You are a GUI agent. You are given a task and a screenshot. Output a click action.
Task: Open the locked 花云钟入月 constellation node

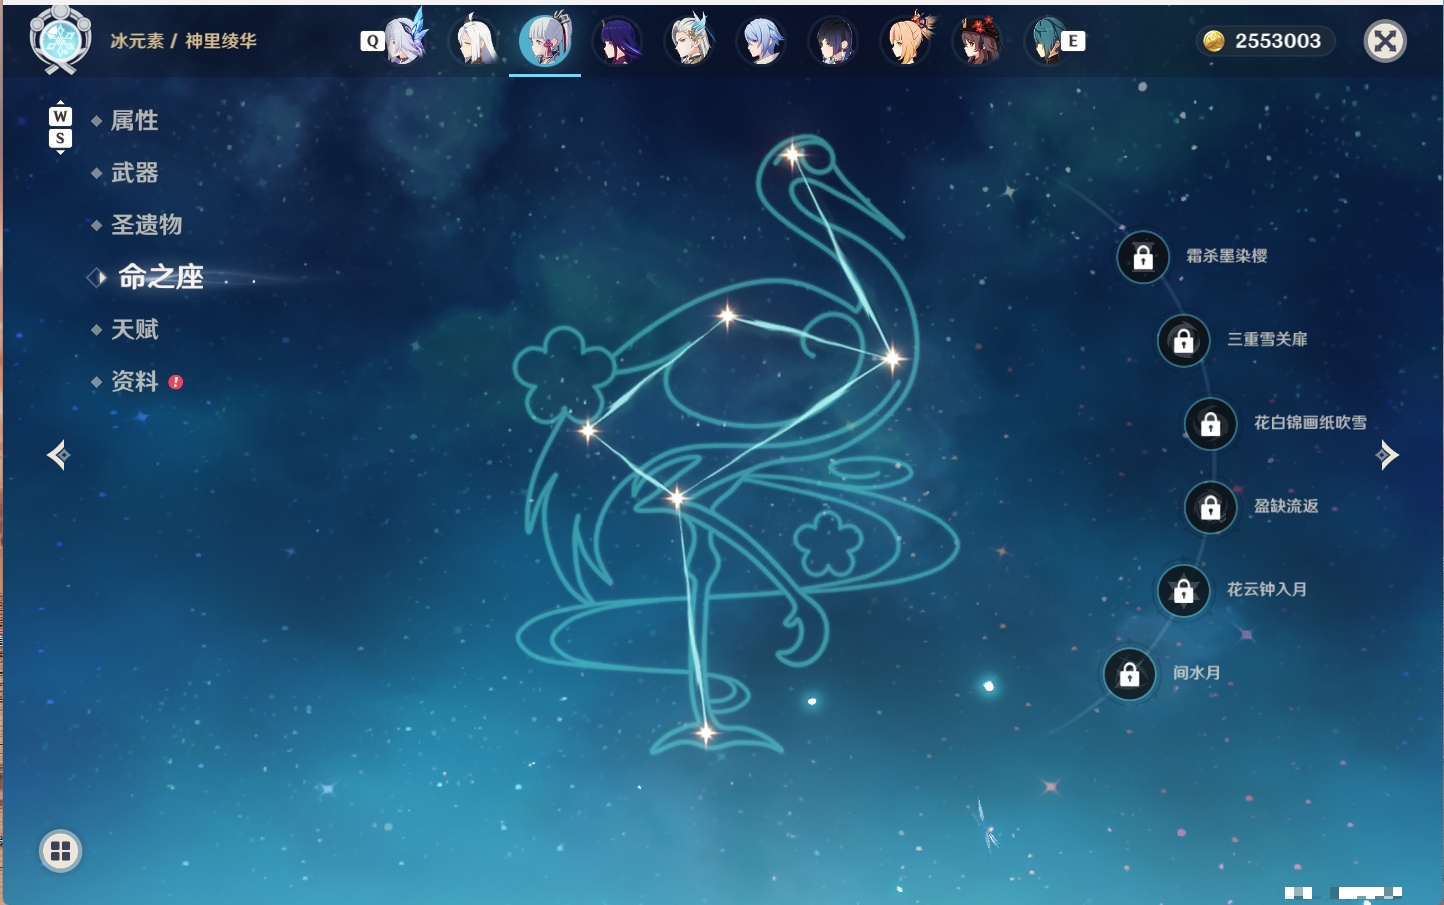click(1184, 590)
